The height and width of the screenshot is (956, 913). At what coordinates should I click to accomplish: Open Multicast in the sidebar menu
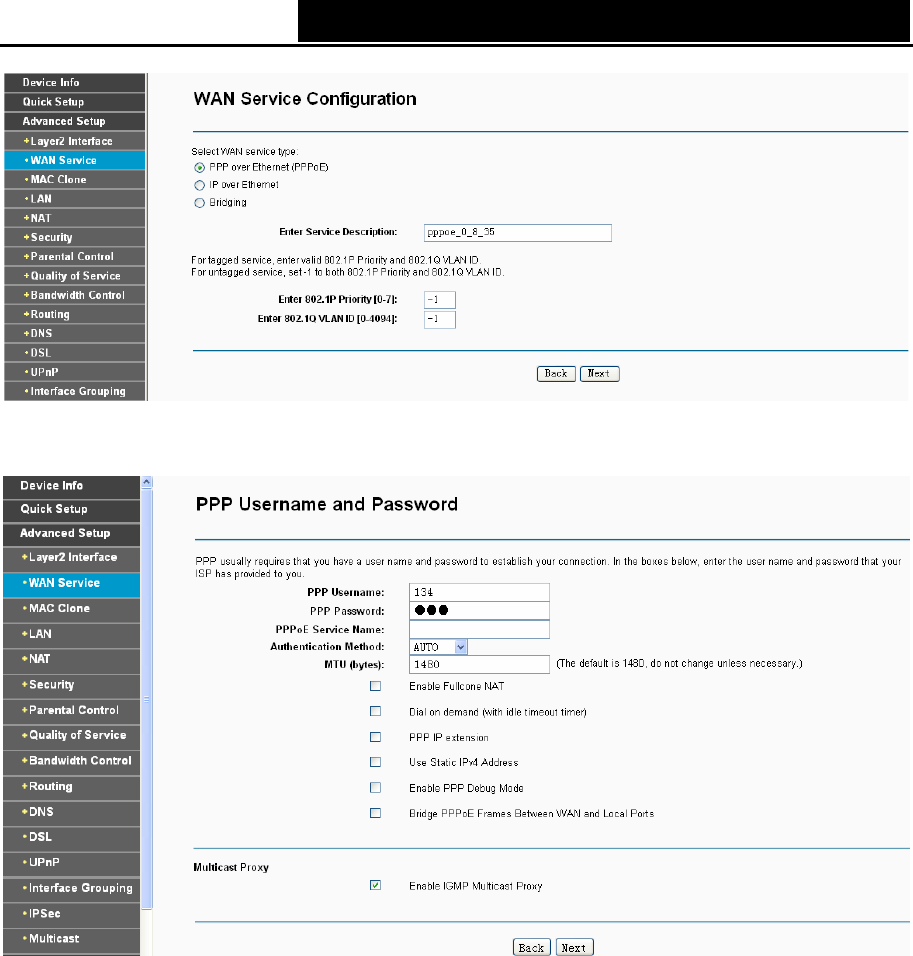71,939
